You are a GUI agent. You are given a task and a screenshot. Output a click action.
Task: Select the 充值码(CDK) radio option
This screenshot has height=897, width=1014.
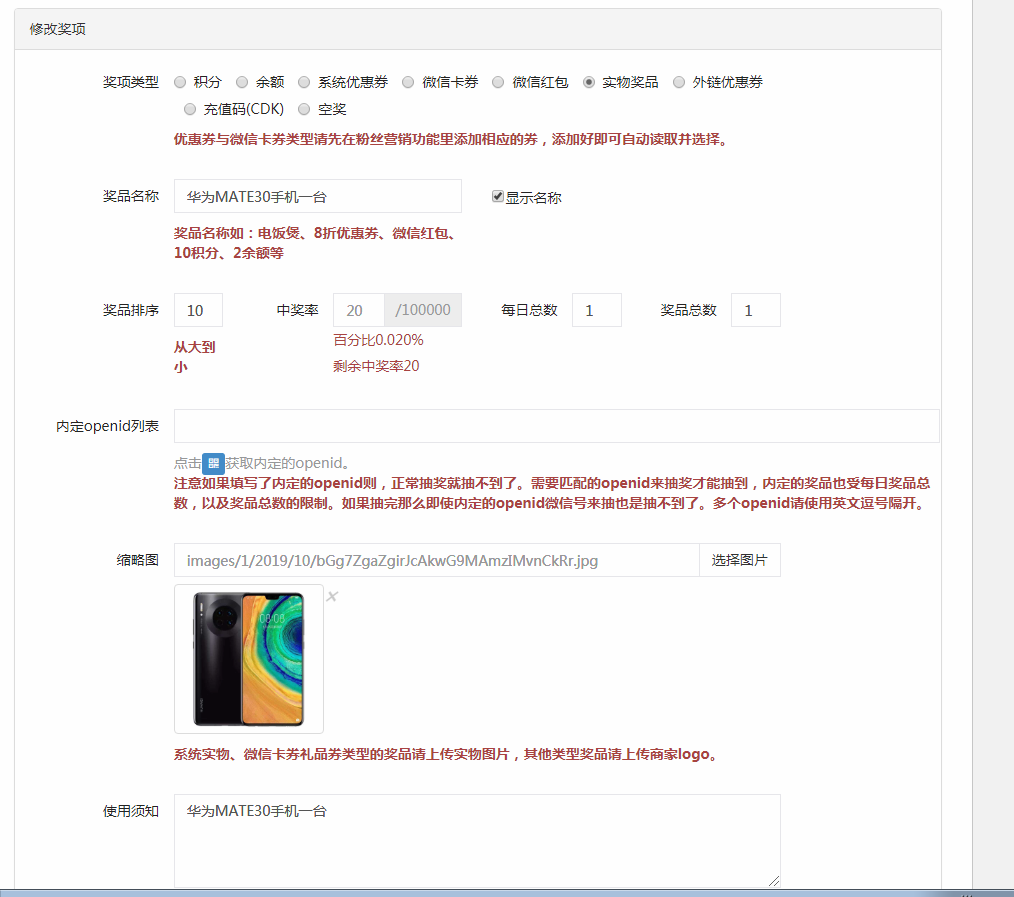click(x=190, y=109)
